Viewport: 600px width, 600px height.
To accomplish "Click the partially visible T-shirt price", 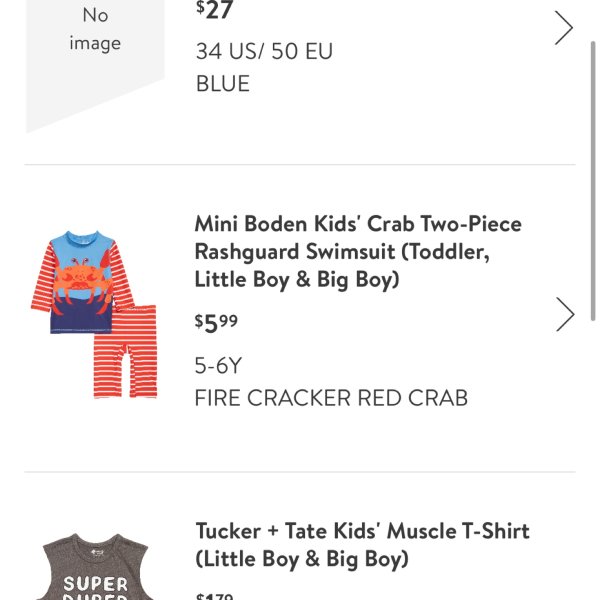I will tap(214, 596).
